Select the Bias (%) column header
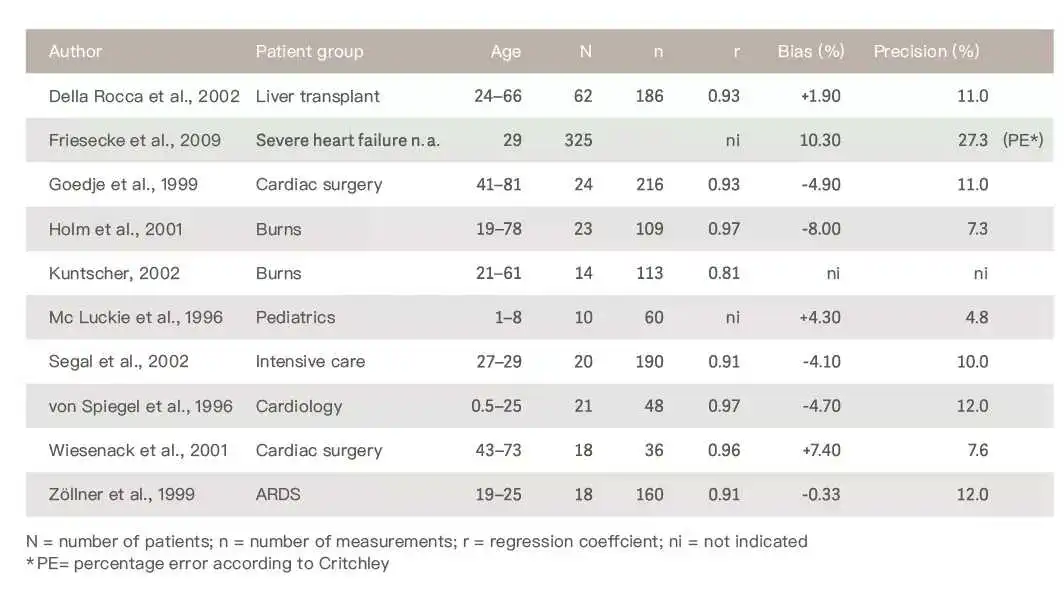The width and height of the screenshot is (1064, 605). pos(811,51)
